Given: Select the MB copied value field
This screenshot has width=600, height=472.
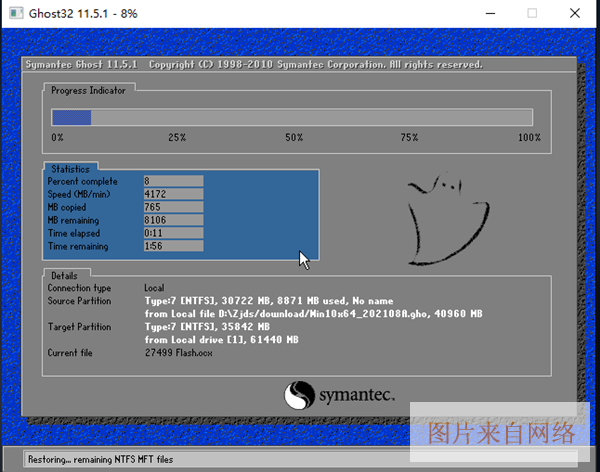Looking at the screenshot, I should click(x=173, y=207).
